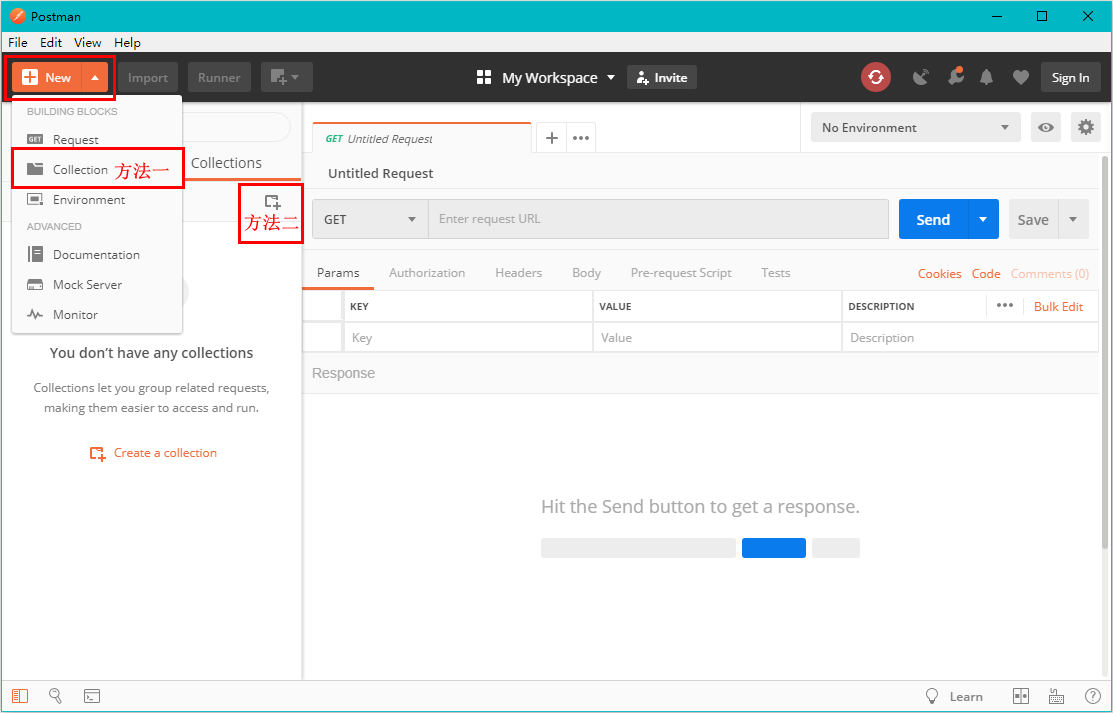1113x713 pixels.
Task: Switch to the Params tab
Action: coord(338,273)
